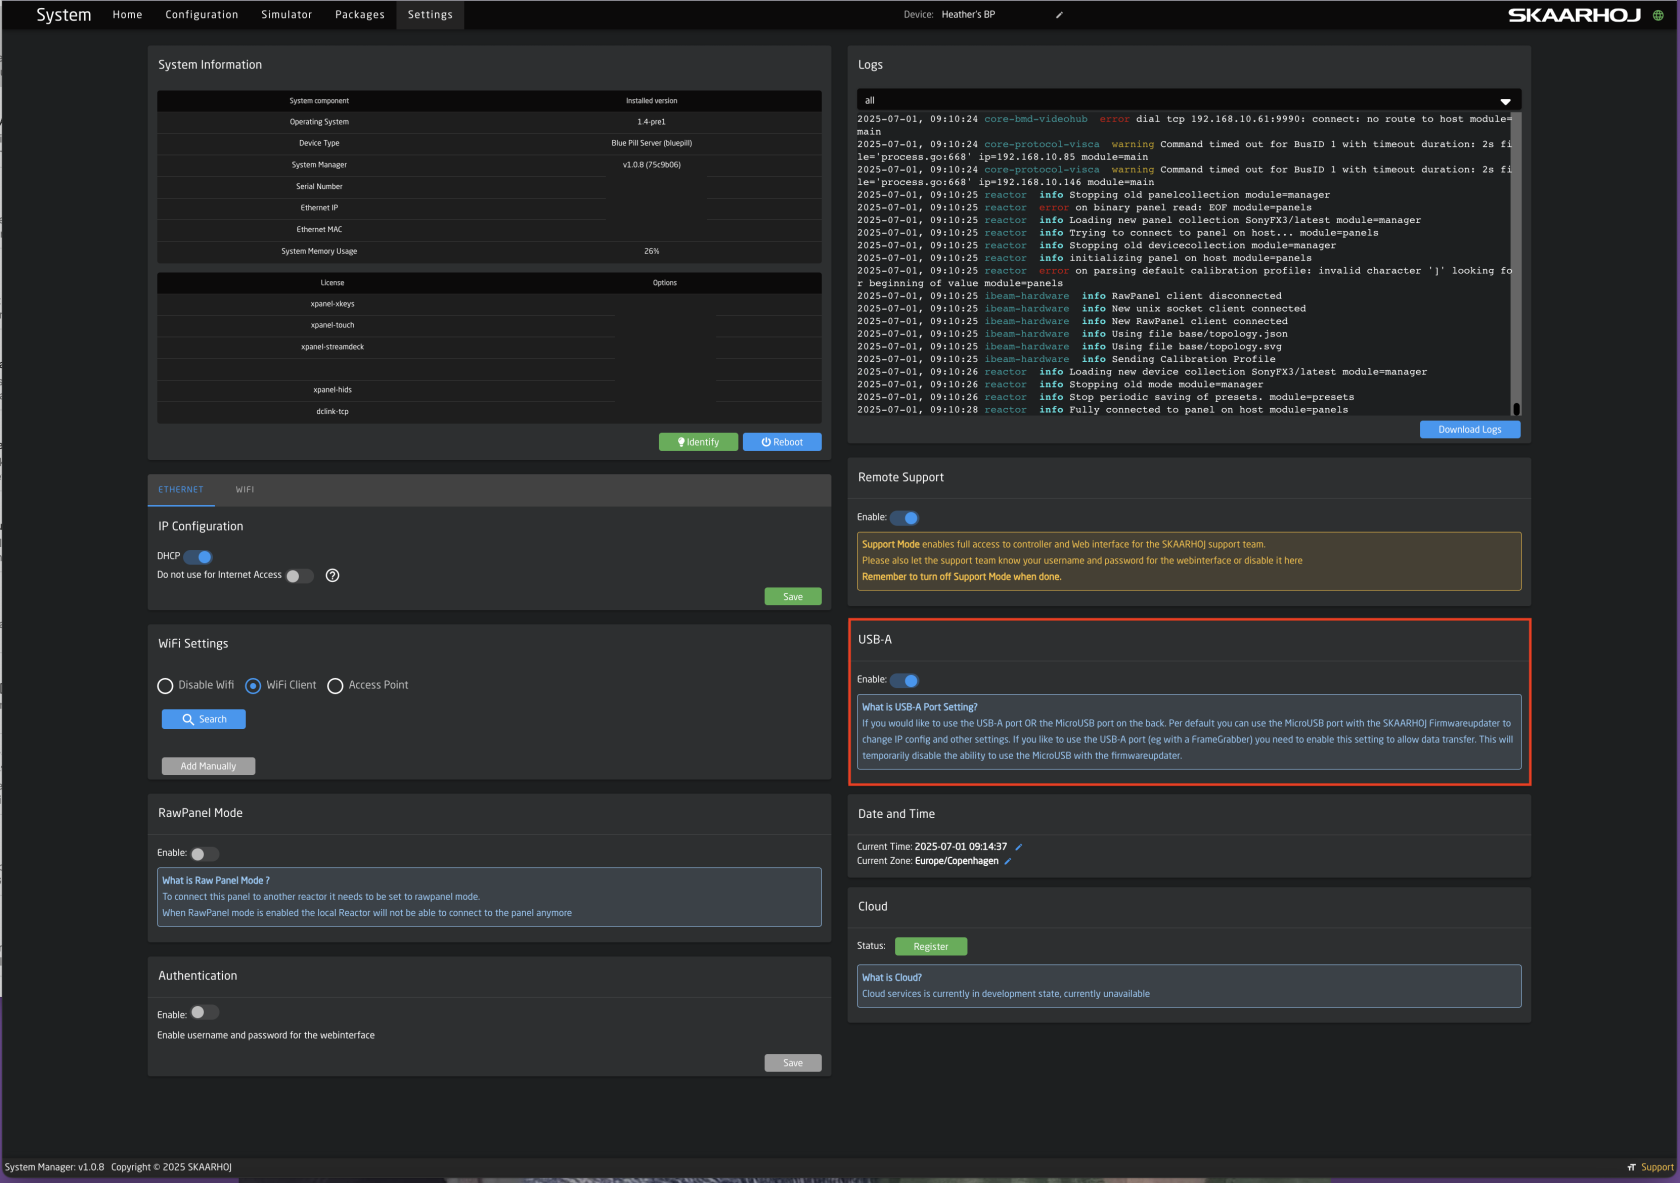Click the Logs panel scrollbar

(x=1516, y=263)
